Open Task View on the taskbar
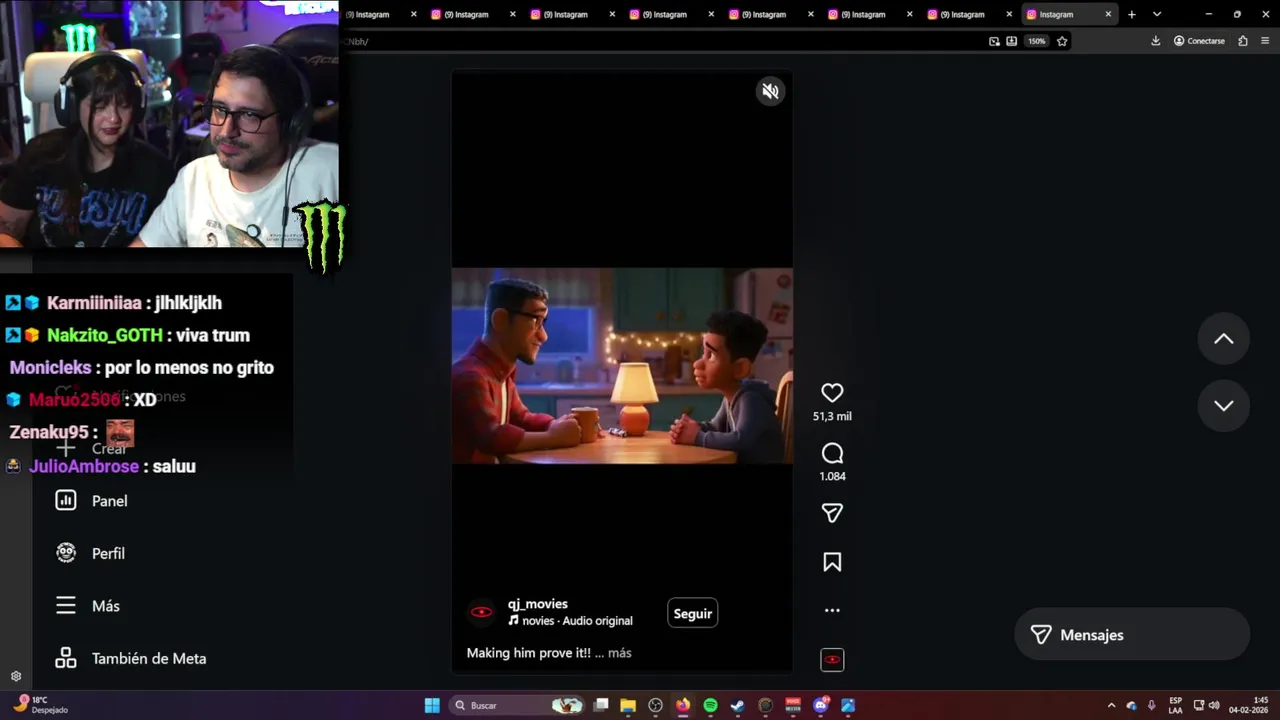 [x=601, y=705]
